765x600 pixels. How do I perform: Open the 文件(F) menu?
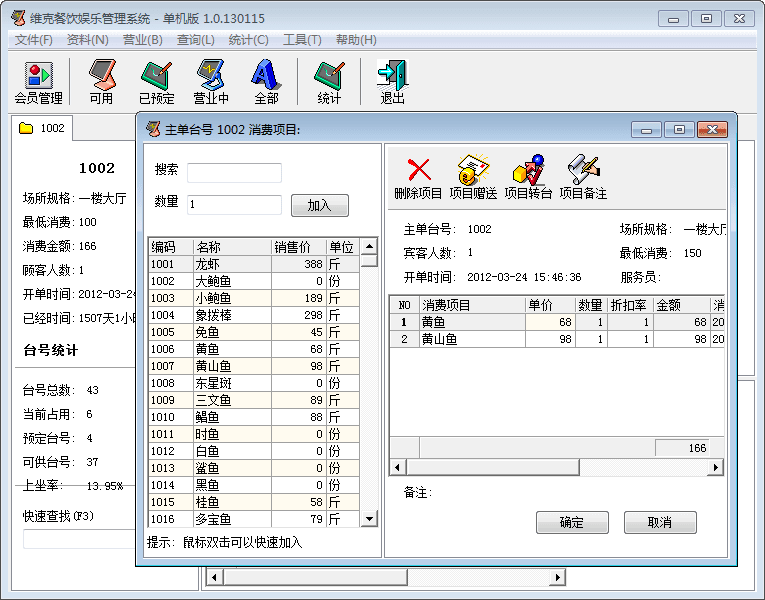click(34, 40)
